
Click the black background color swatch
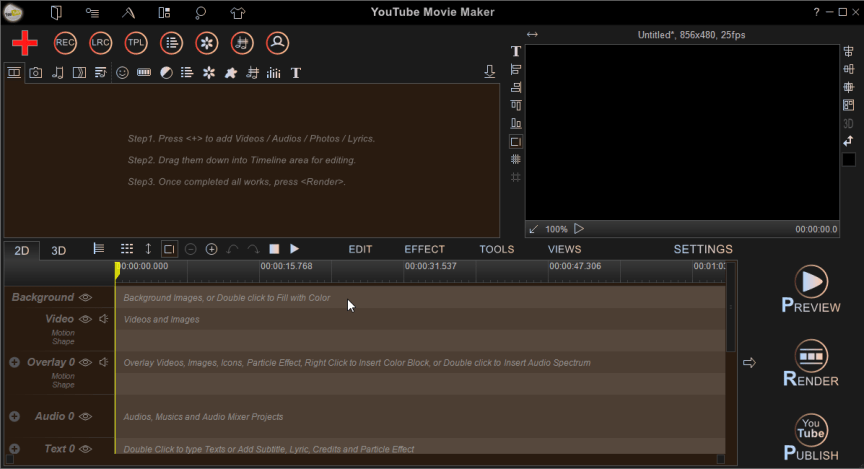tap(848, 159)
